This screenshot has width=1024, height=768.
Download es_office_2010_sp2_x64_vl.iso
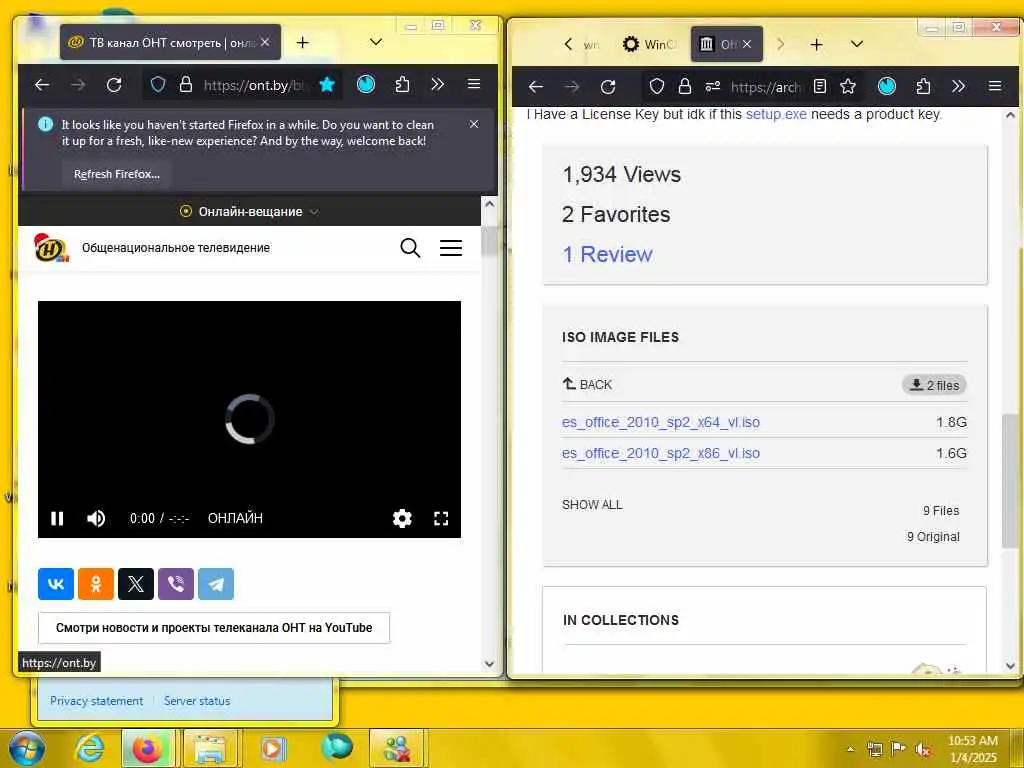[x=661, y=423]
